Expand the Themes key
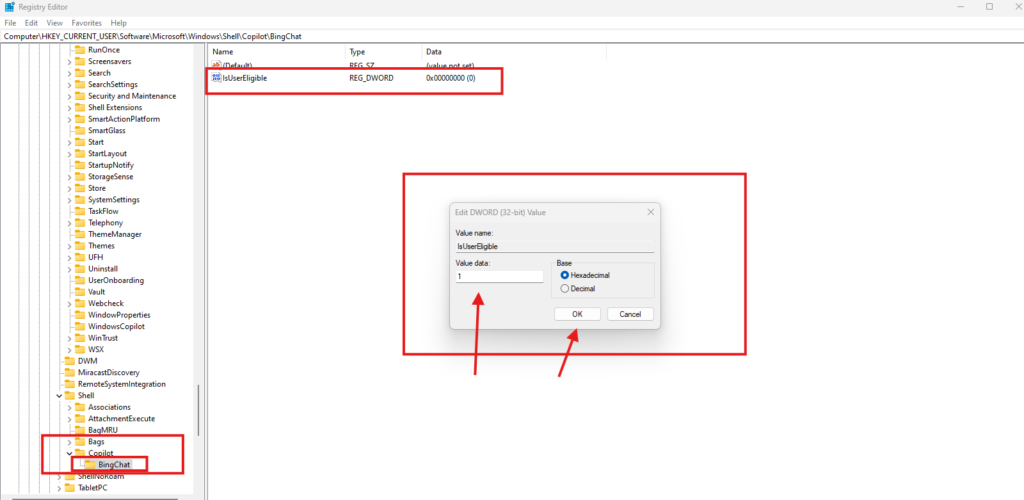This screenshot has height=500, width=1024. pyautogui.click(x=69, y=245)
